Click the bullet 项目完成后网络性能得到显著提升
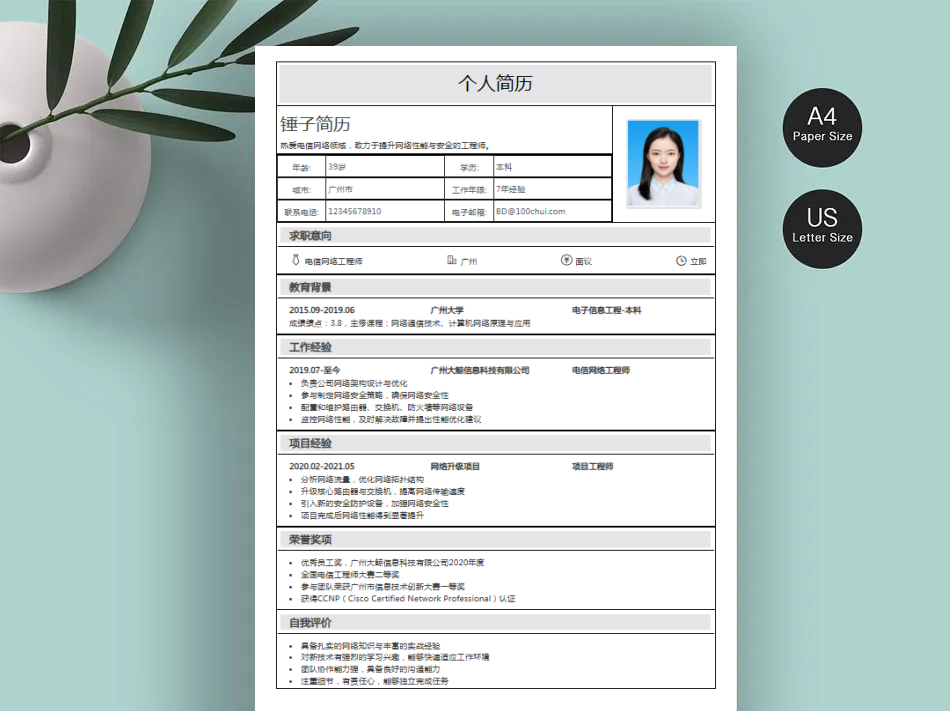The height and width of the screenshot is (711, 950). [362, 515]
